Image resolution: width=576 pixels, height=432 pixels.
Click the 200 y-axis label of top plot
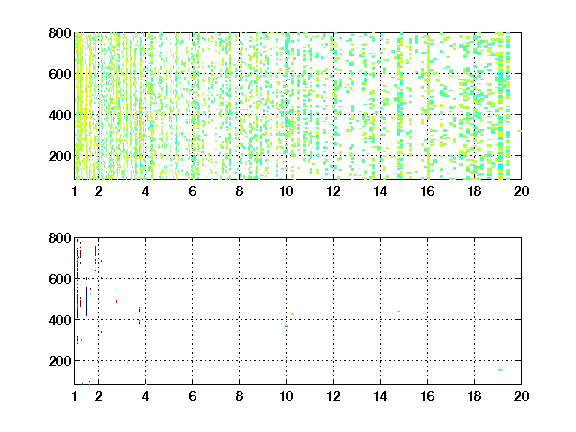60,156
